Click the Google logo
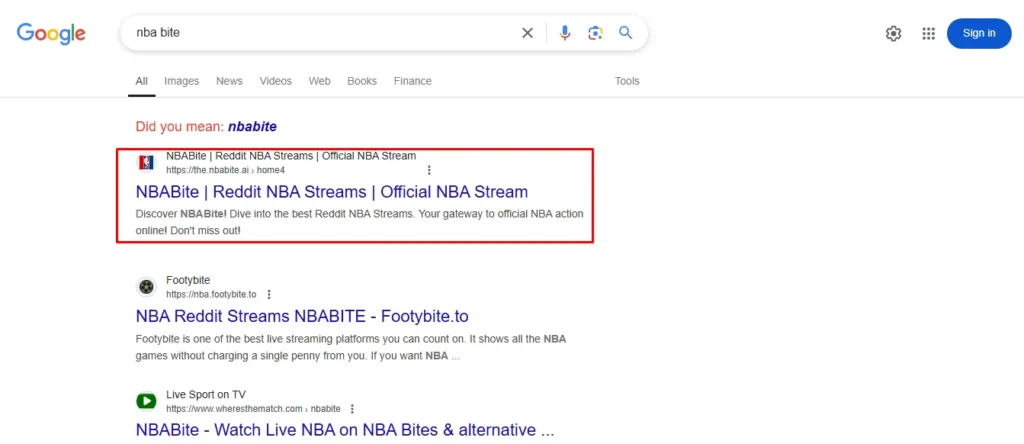 [x=51, y=33]
